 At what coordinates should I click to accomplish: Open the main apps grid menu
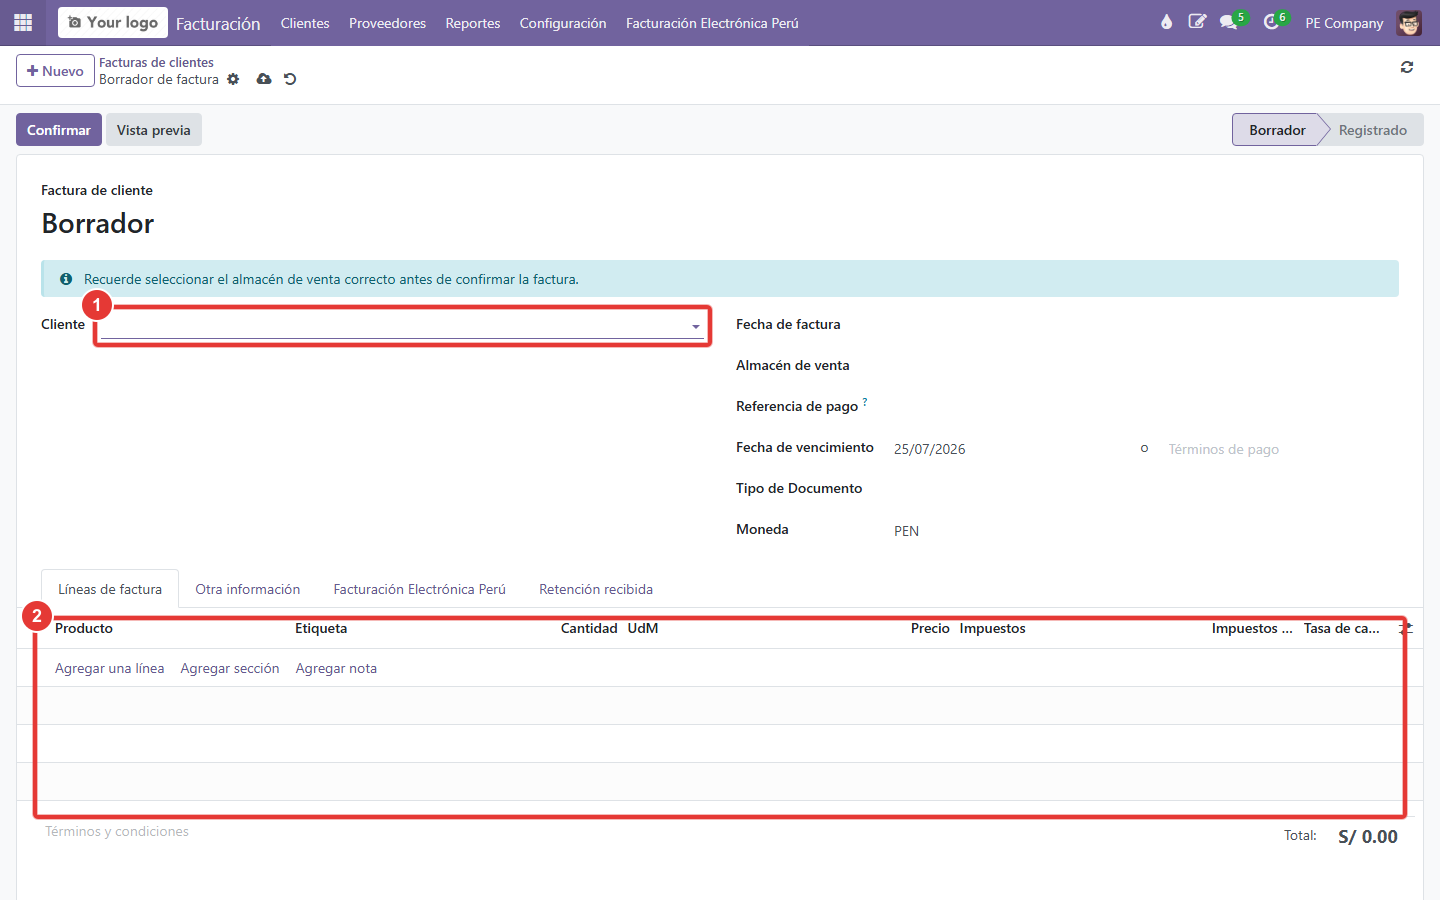pyautogui.click(x=23, y=22)
